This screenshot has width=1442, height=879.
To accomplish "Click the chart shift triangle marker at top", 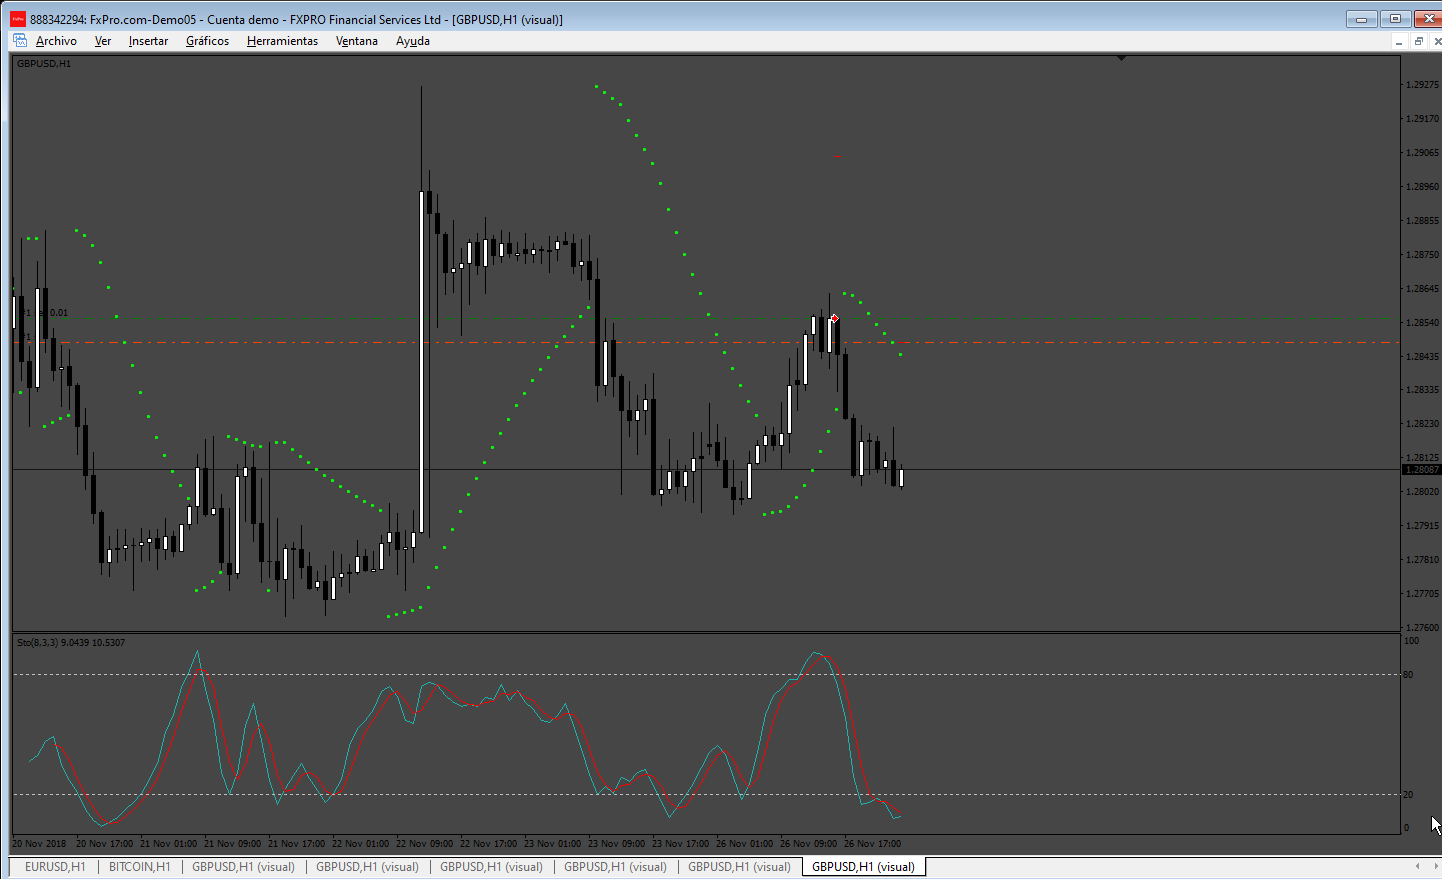I will [x=1121, y=58].
